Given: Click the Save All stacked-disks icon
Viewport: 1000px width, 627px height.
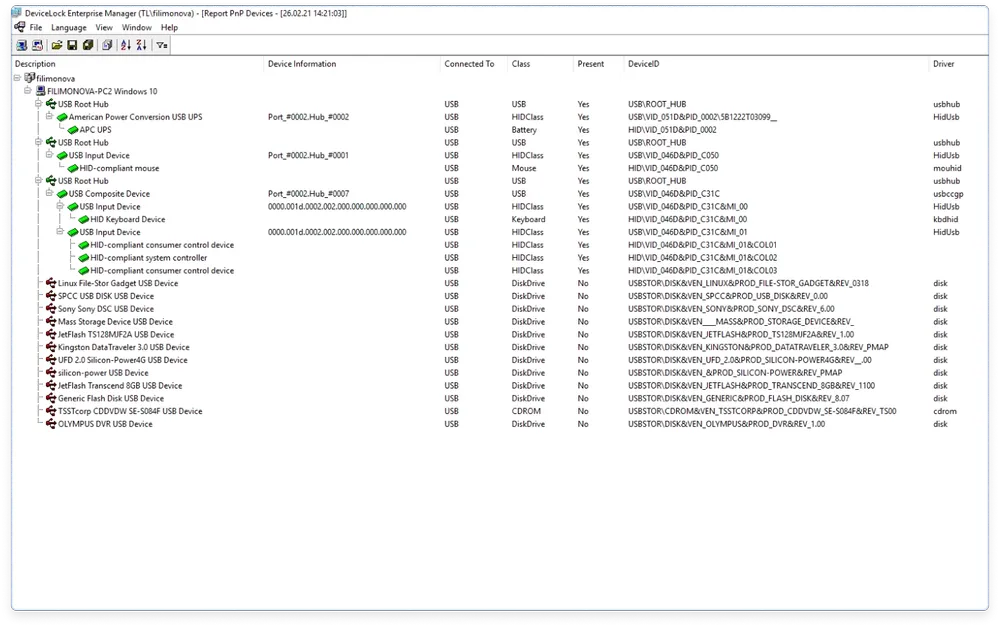Looking at the screenshot, I should pos(88,45).
